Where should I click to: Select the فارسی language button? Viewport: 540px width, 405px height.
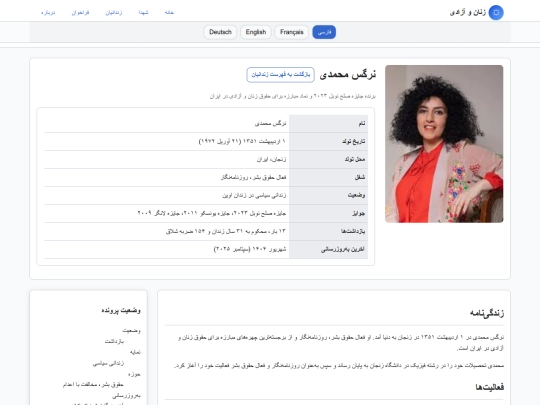coord(324,32)
